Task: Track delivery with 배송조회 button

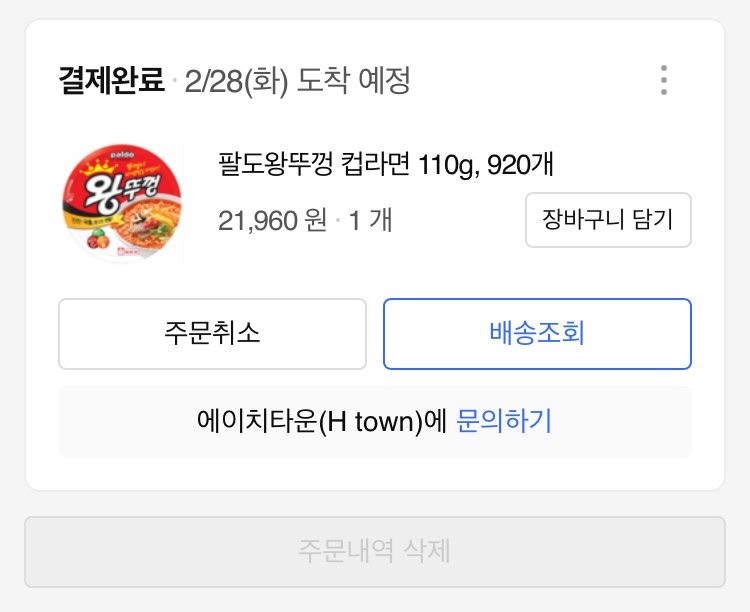Action: point(537,334)
